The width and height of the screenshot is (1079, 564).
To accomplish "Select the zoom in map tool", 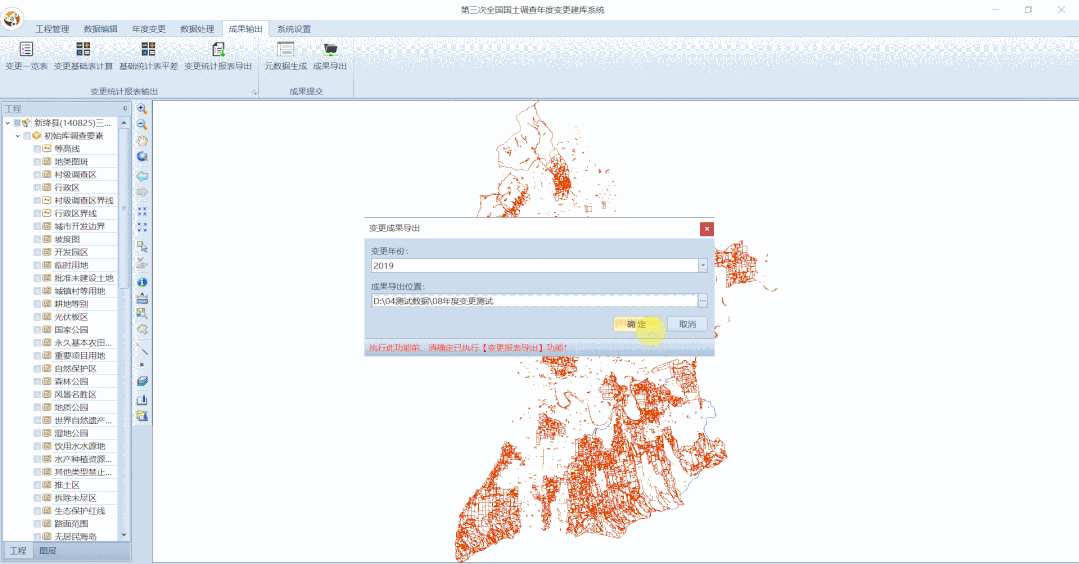I will tap(142, 109).
